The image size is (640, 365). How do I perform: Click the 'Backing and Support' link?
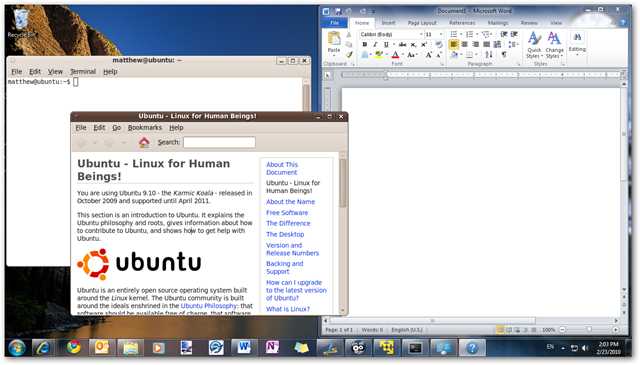(284, 267)
